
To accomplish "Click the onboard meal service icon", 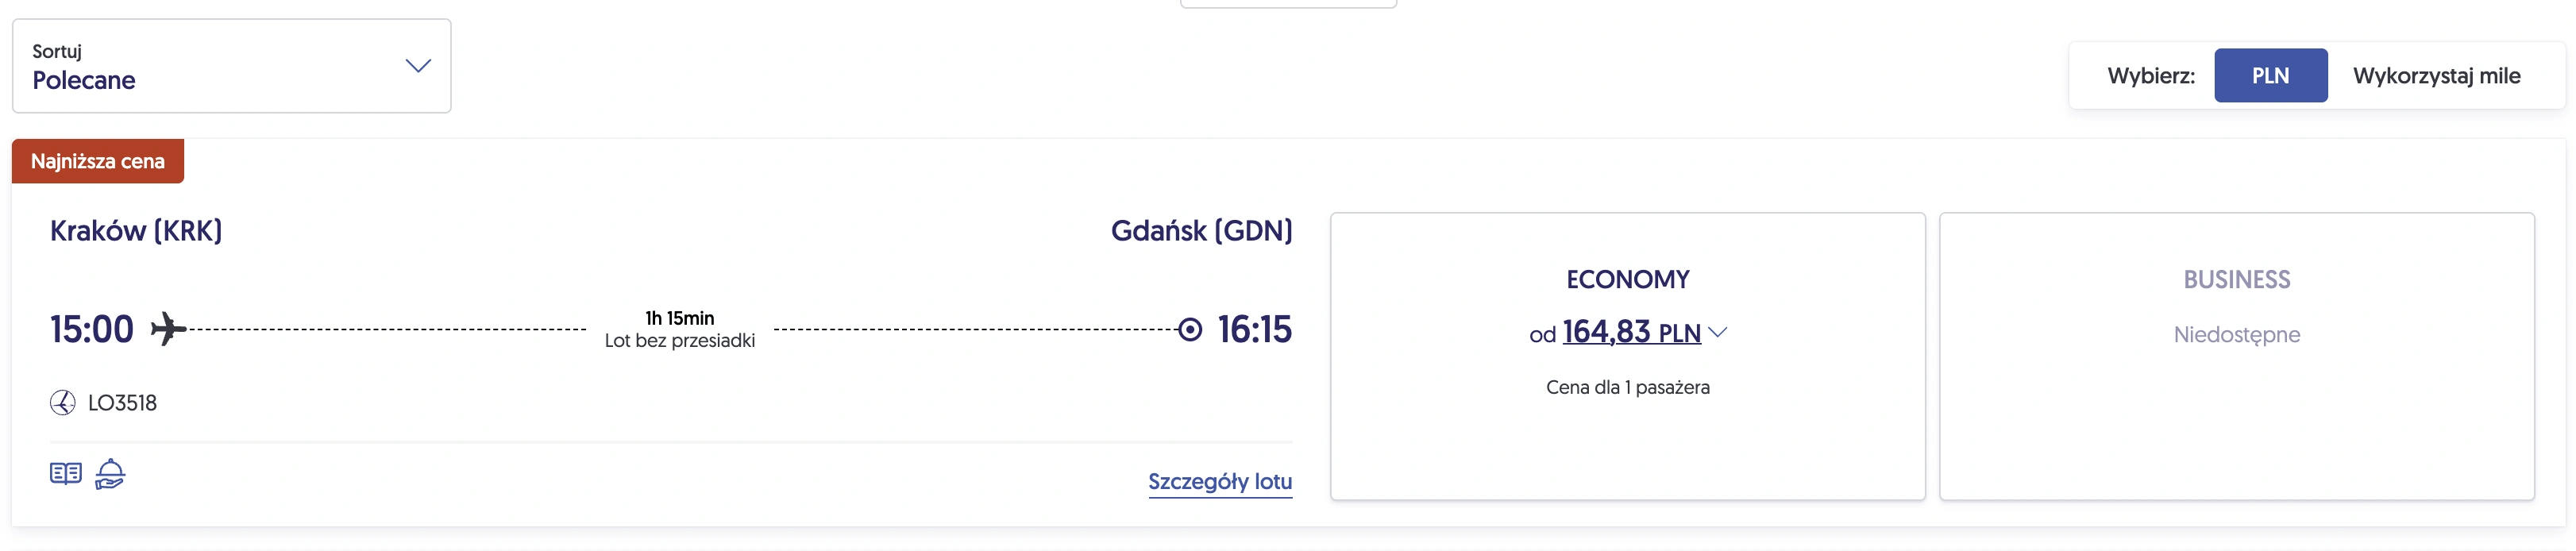I will coord(110,473).
